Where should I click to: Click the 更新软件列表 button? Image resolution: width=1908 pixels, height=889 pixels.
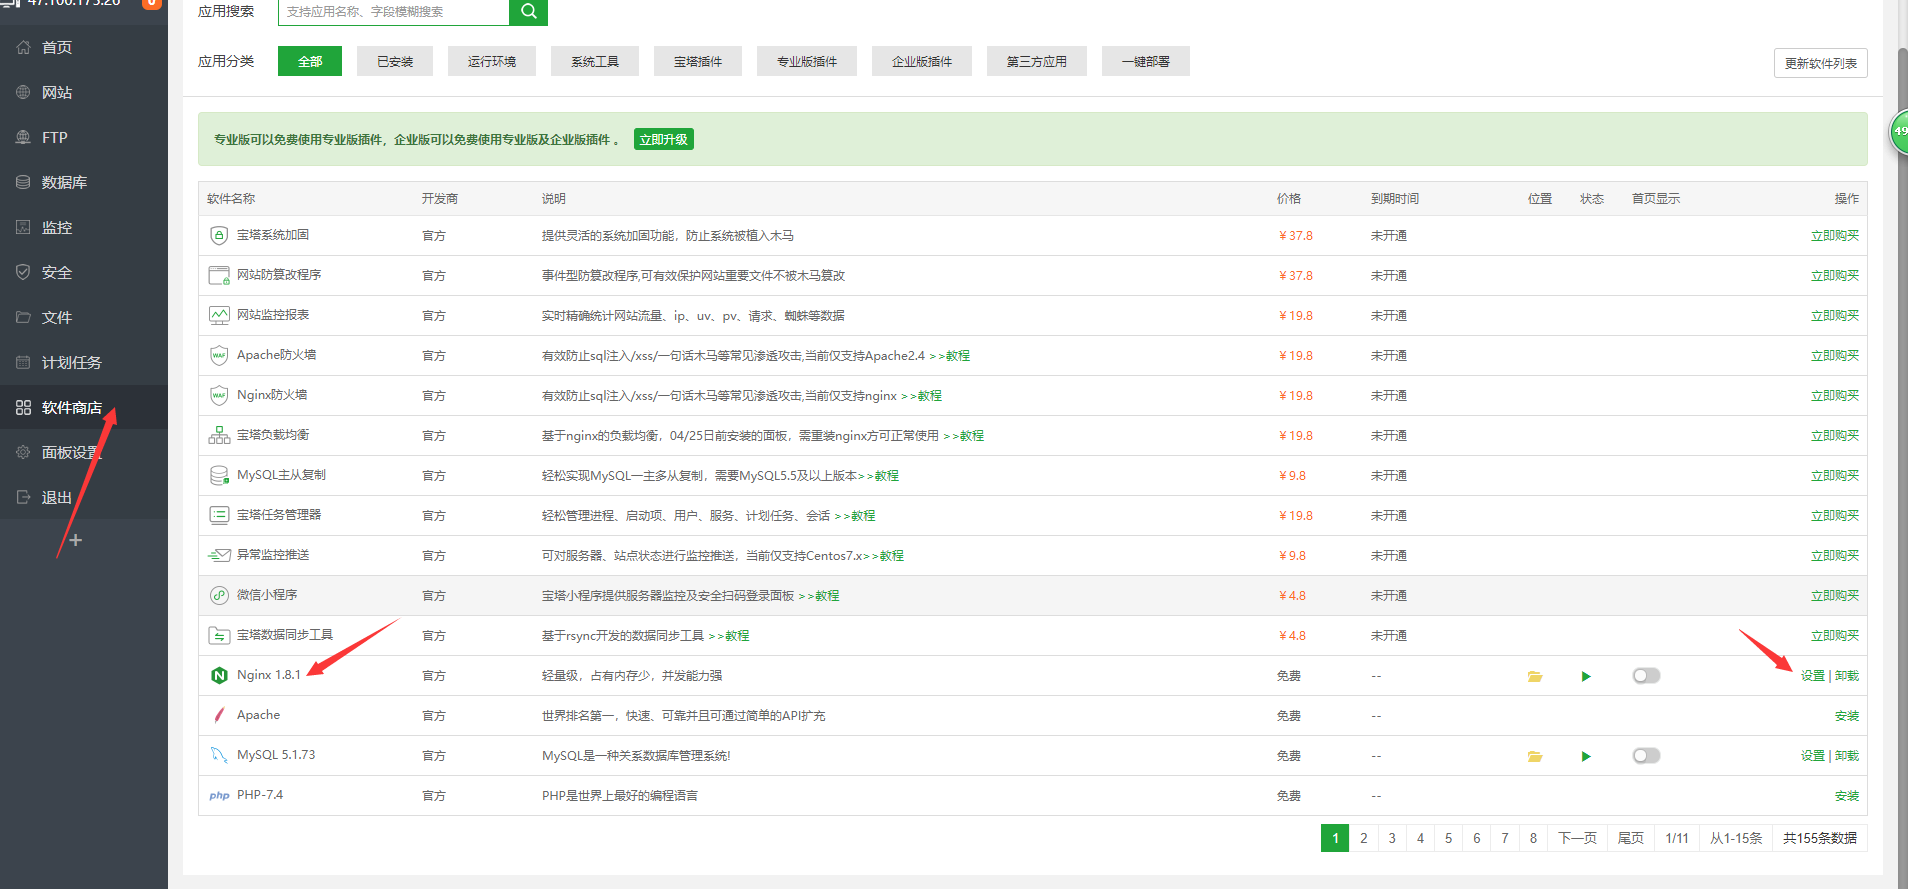pyautogui.click(x=1821, y=63)
